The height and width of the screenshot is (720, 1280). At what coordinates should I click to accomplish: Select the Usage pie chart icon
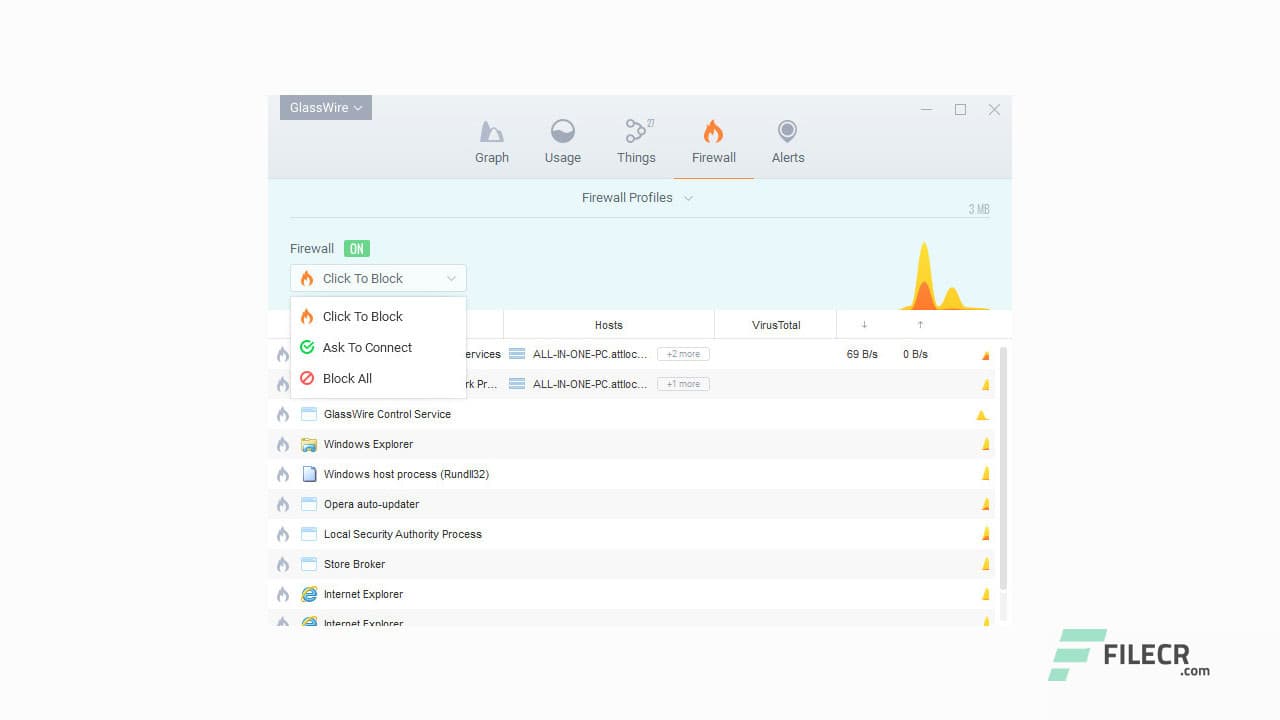pos(562,131)
